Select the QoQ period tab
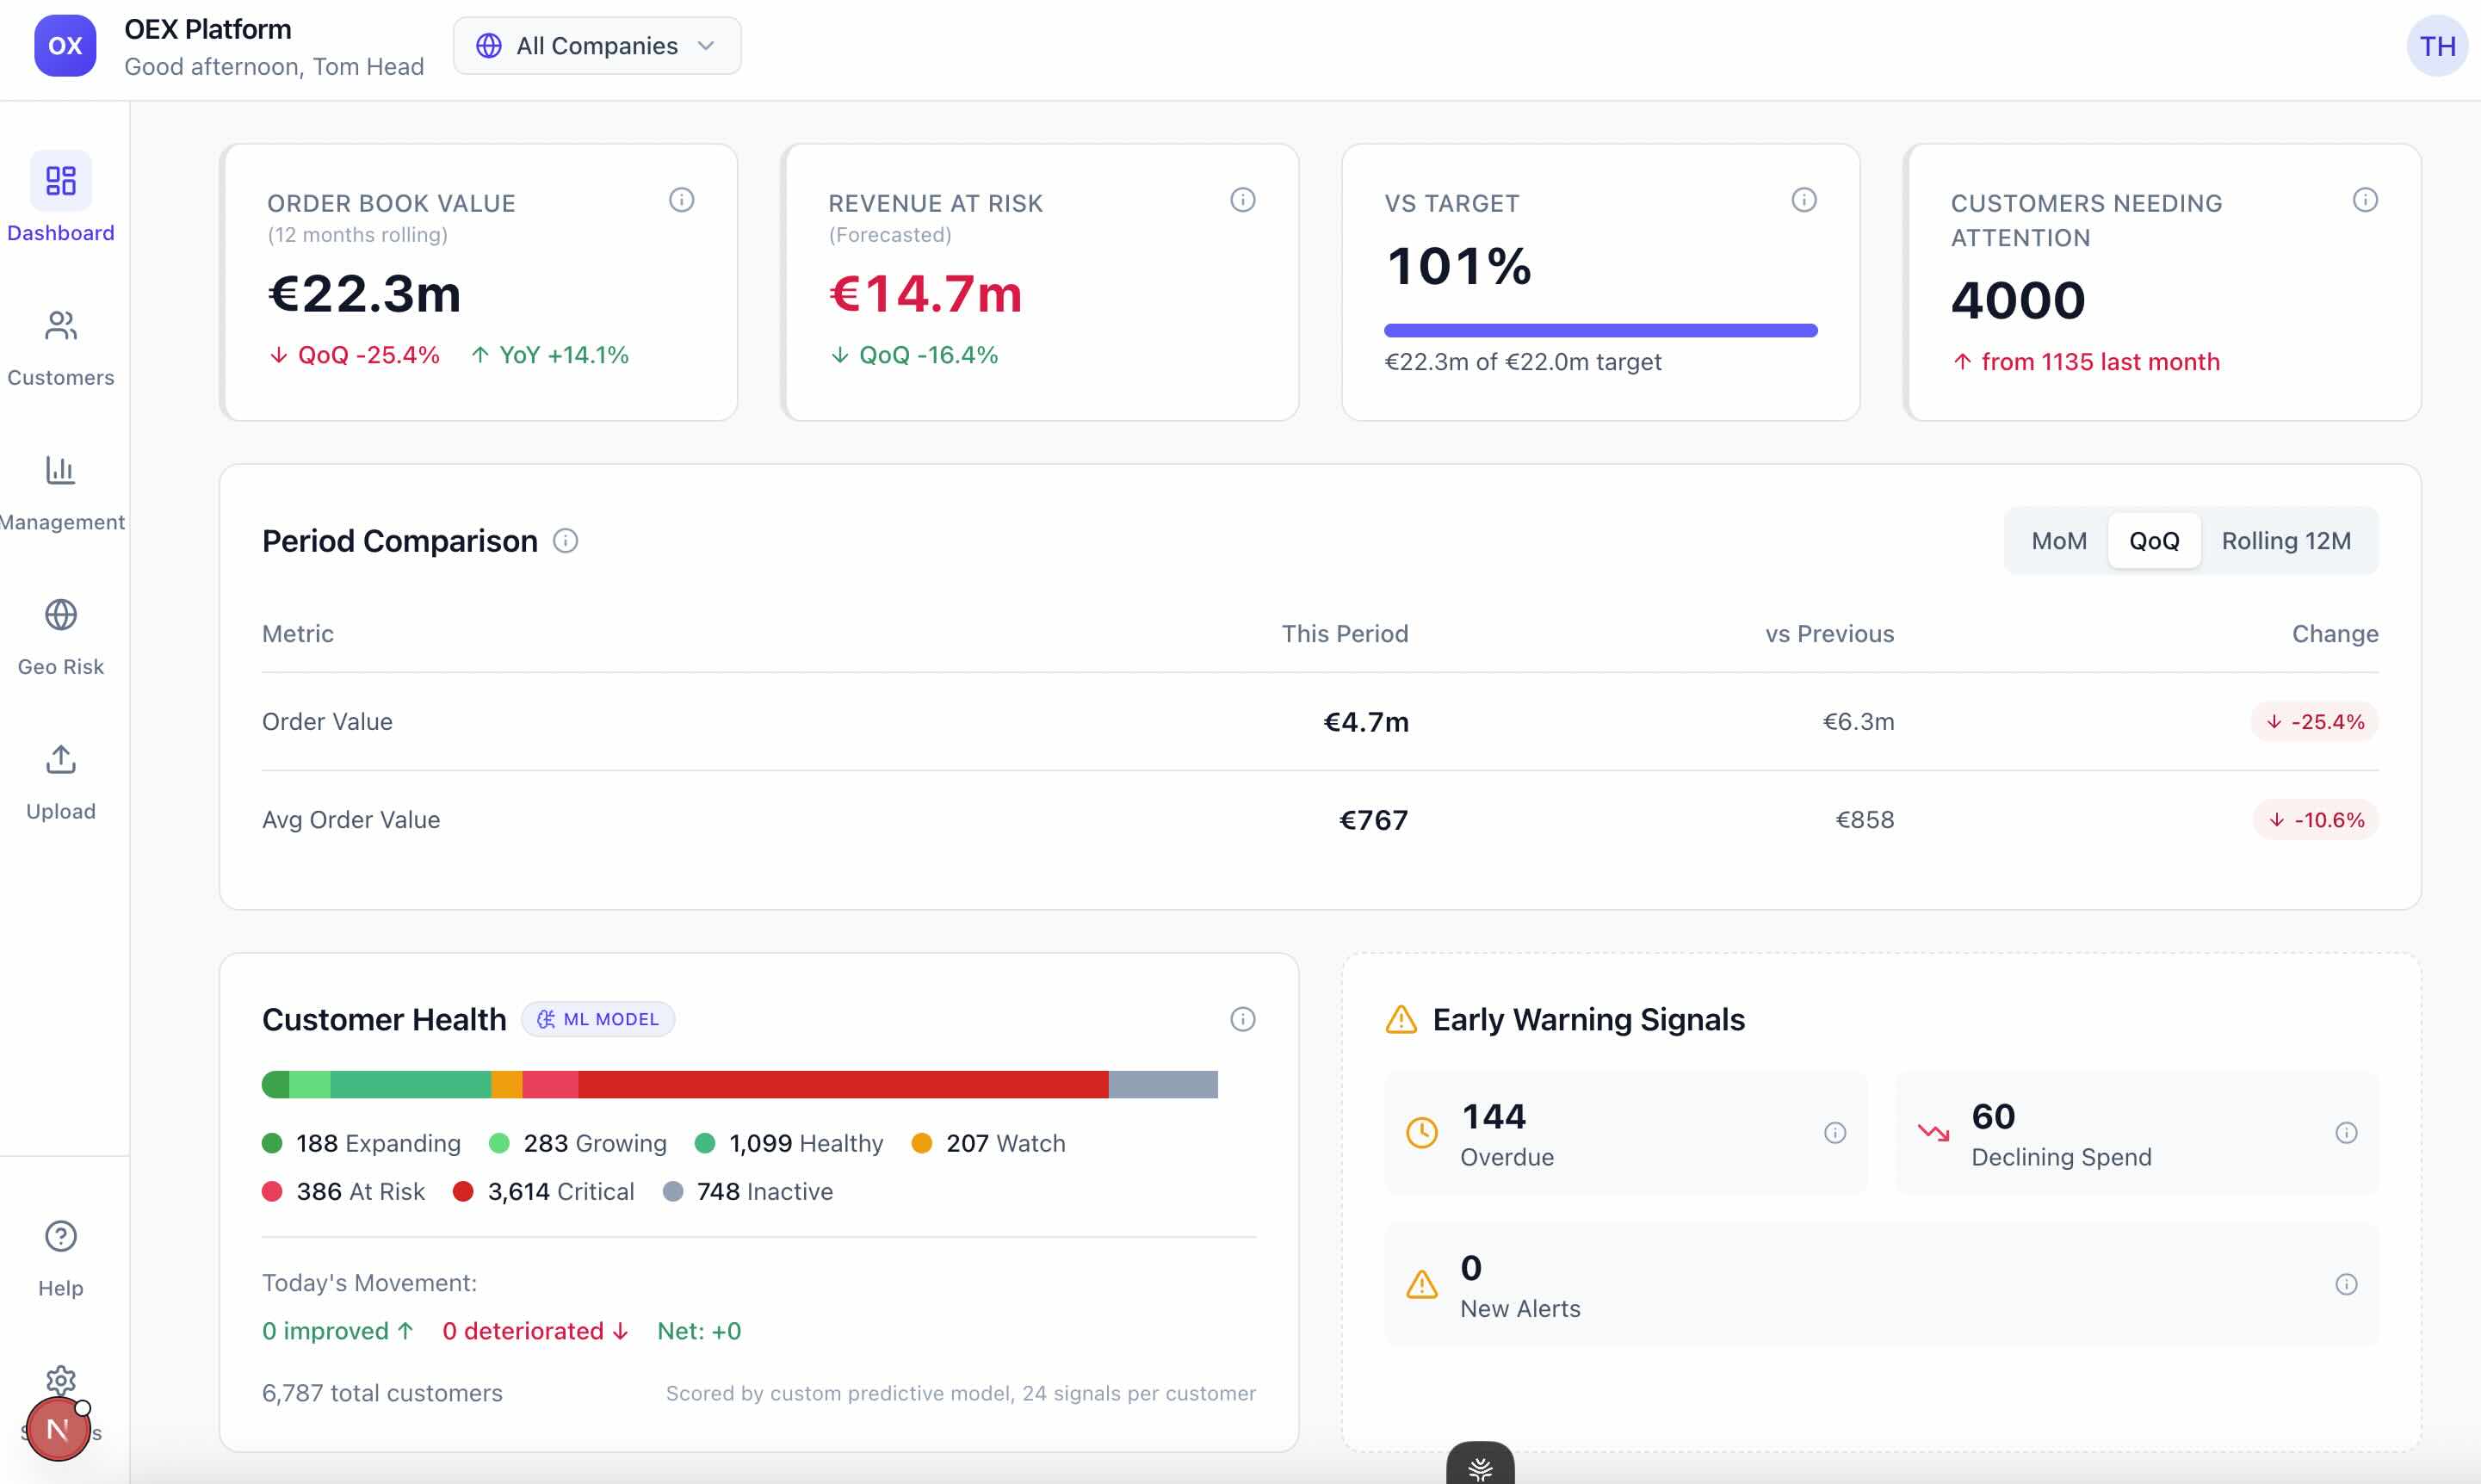The width and height of the screenshot is (2481, 1484). point(2154,541)
